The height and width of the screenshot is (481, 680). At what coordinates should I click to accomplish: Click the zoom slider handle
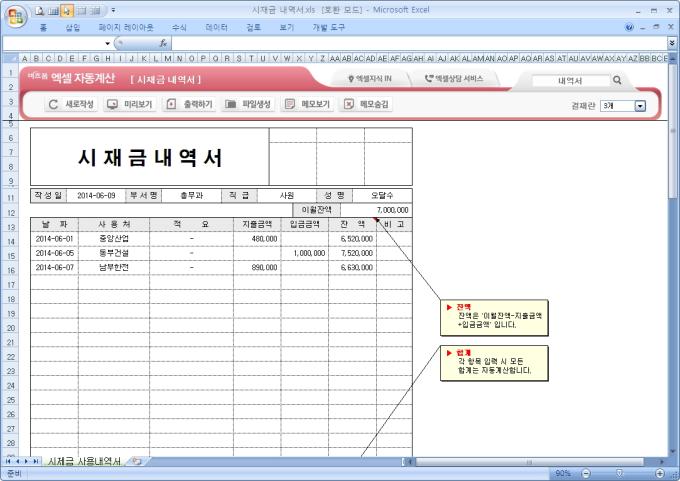click(619, 473)
